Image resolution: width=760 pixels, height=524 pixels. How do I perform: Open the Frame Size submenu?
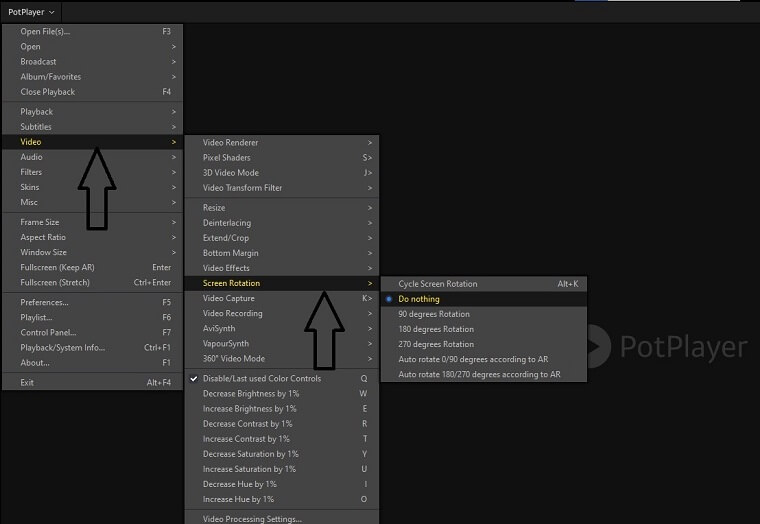click(x=93, y=222)
